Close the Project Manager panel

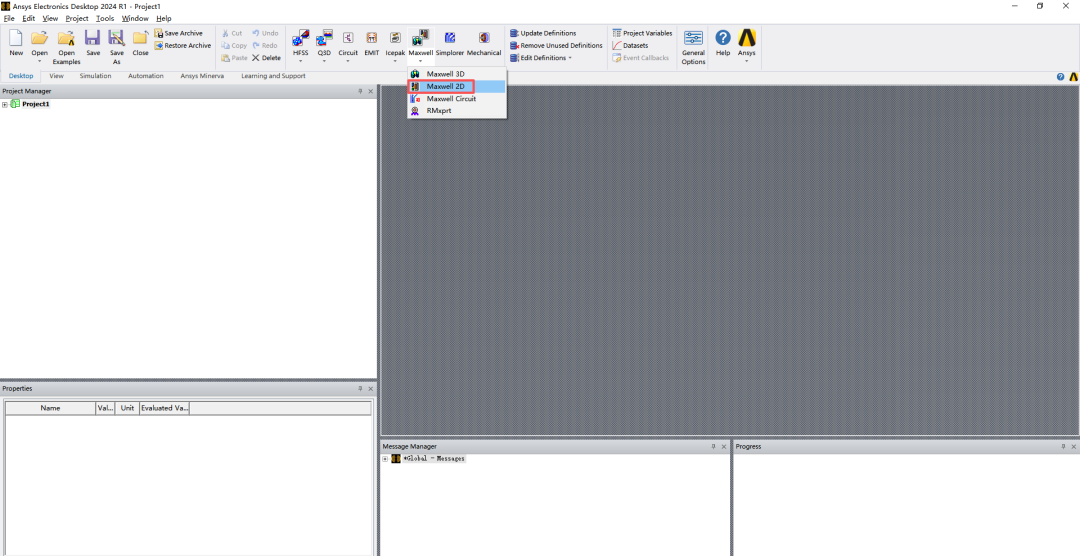[x=371, y=91]
